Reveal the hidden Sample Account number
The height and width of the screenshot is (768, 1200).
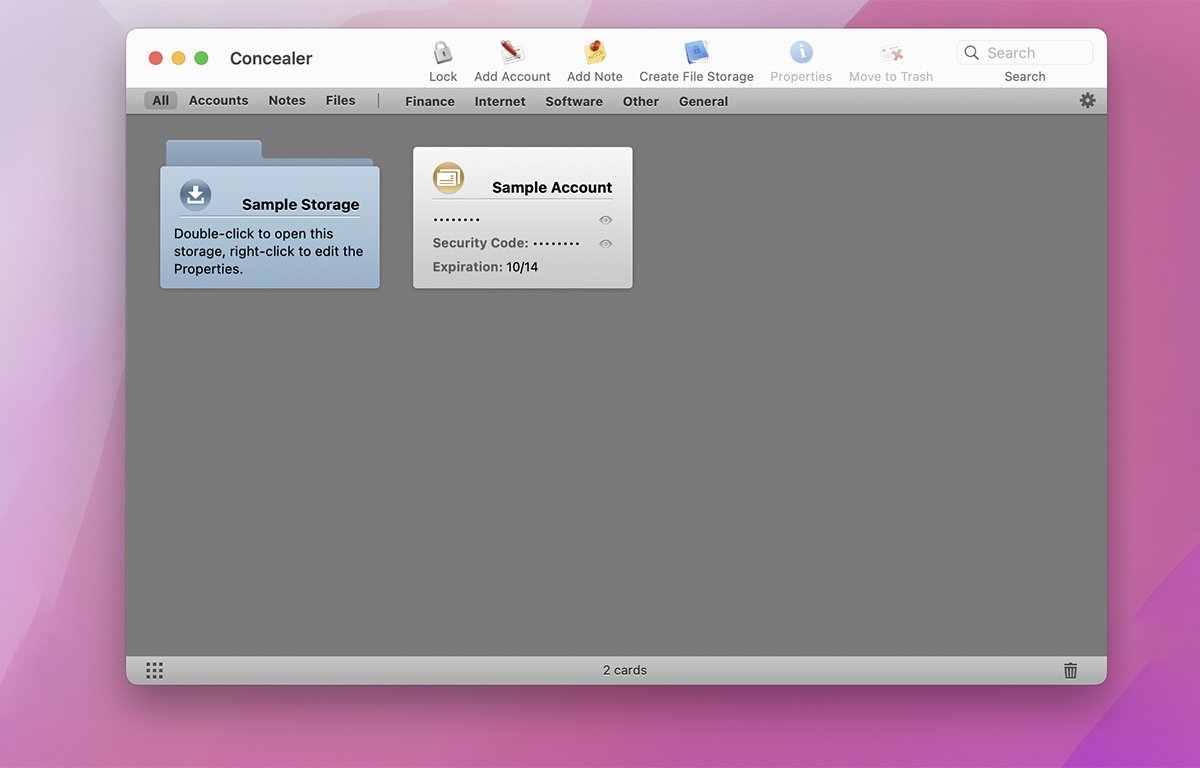pos(605,220)
